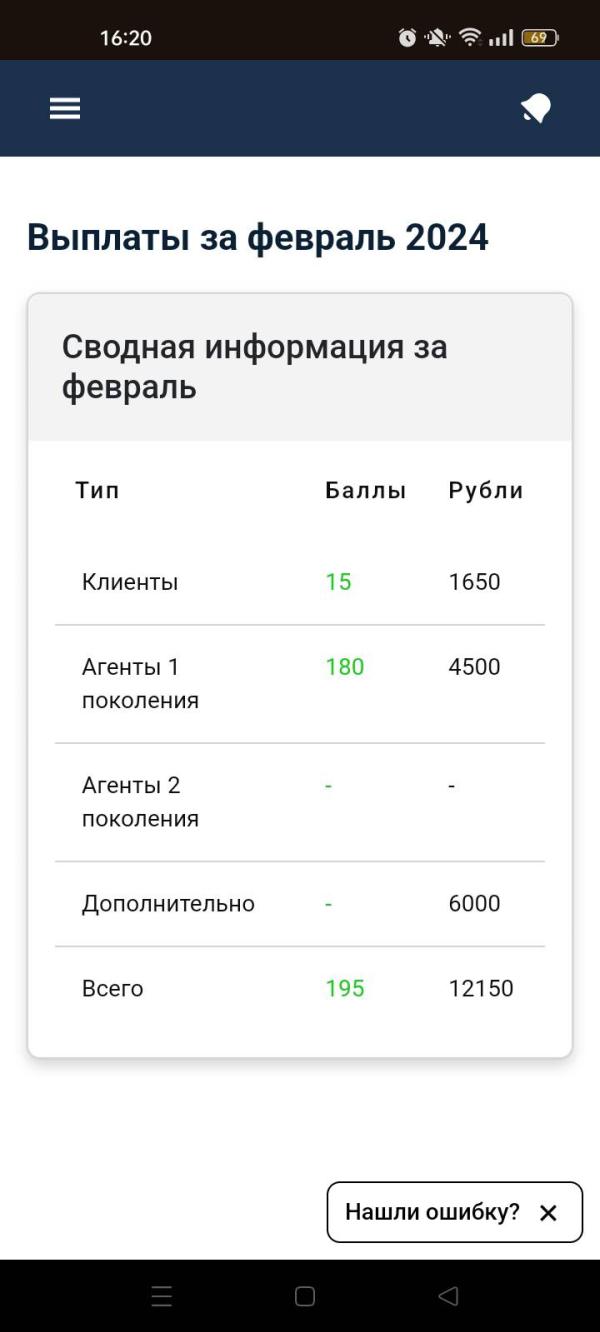Tap the muted notifications status icon

pos(437,38)
